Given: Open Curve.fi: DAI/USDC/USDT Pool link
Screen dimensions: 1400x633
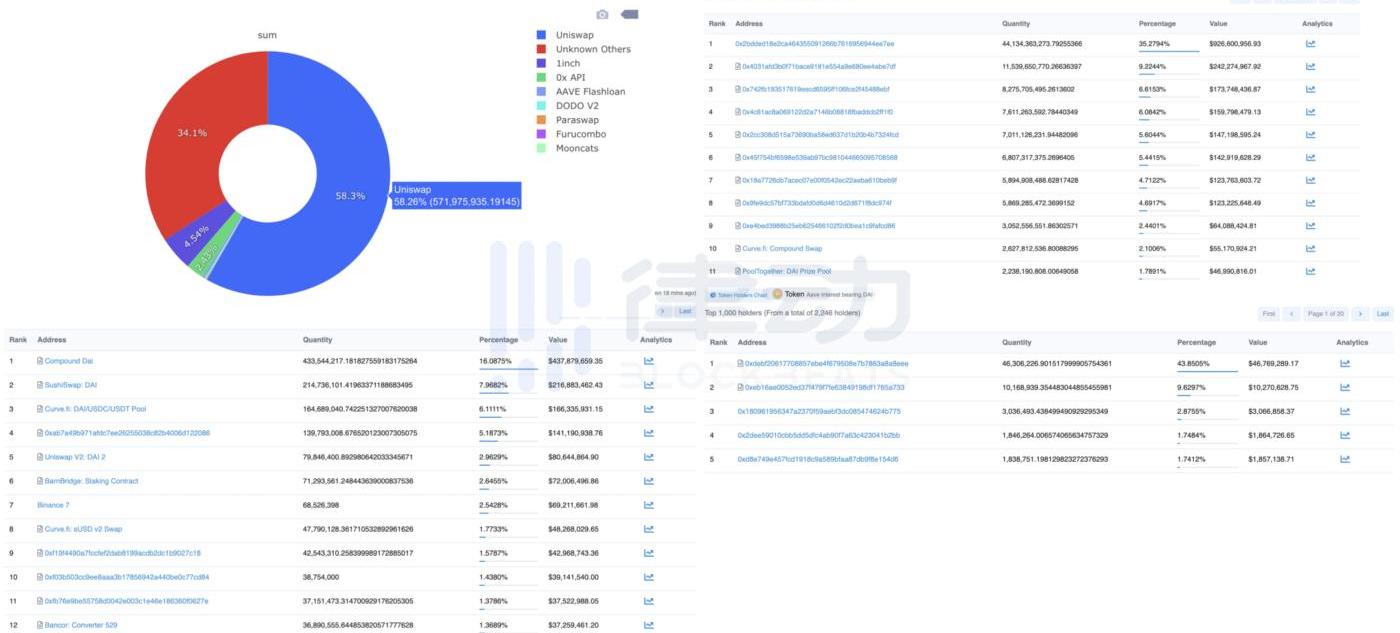Looking at the screenshot, I should pyautogui.click(x=95, y=409).
